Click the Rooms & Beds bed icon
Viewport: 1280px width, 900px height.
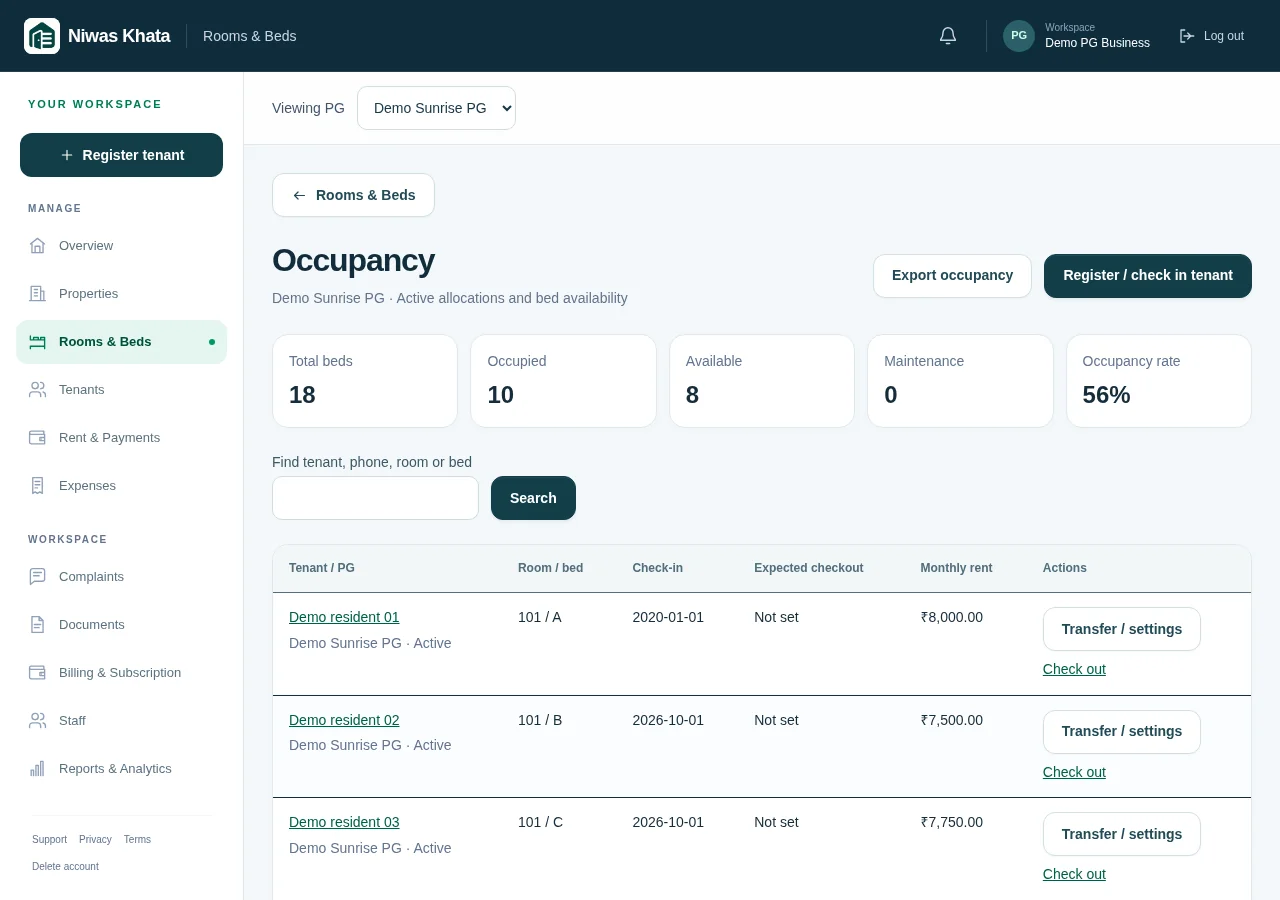coord(38,341)
